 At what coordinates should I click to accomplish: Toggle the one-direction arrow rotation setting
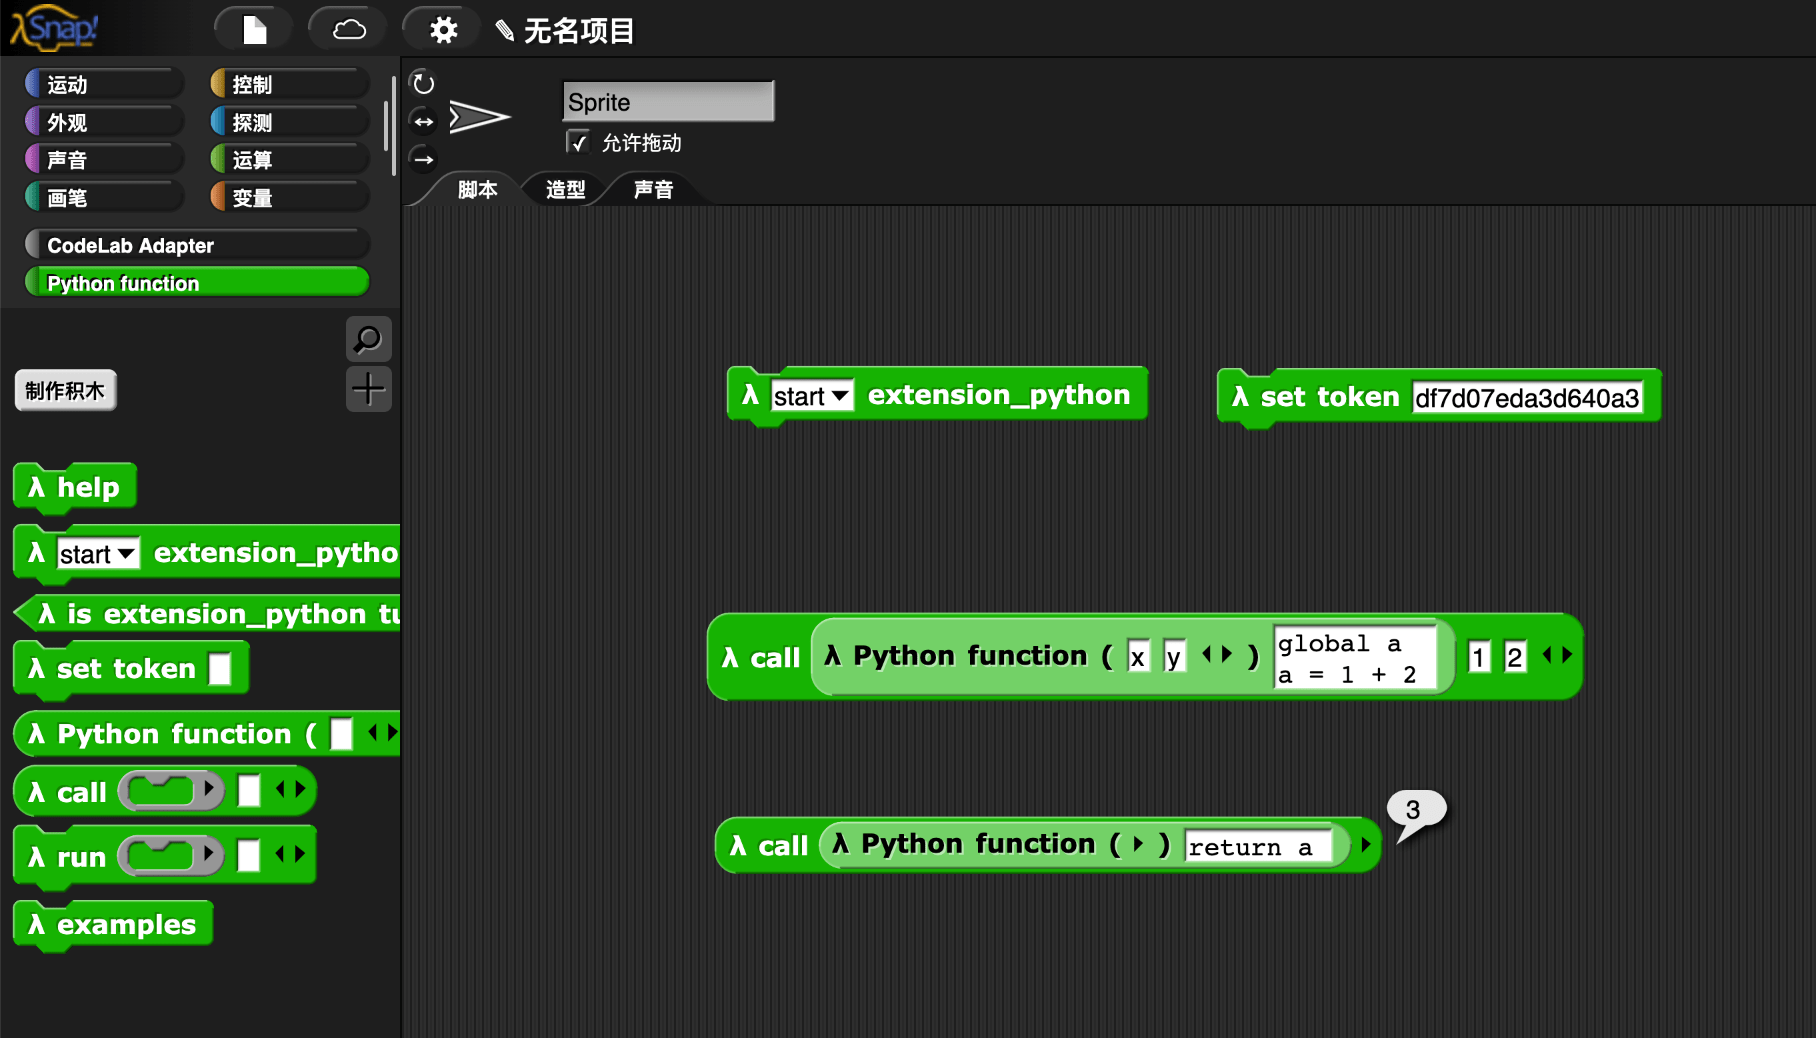tap(423, 159)
